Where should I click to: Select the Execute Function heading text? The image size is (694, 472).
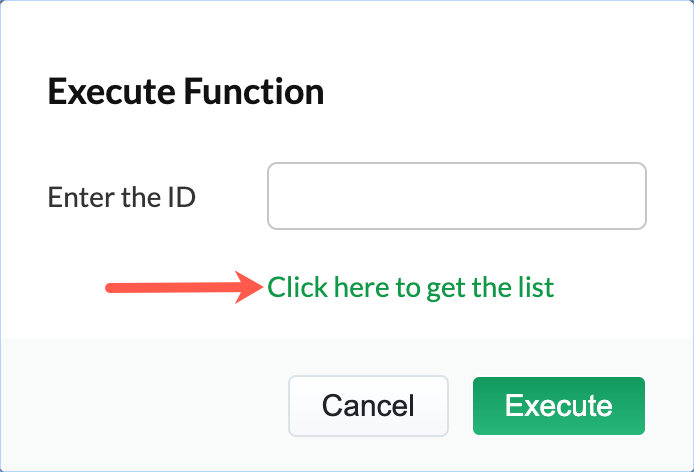coord(186,93)
